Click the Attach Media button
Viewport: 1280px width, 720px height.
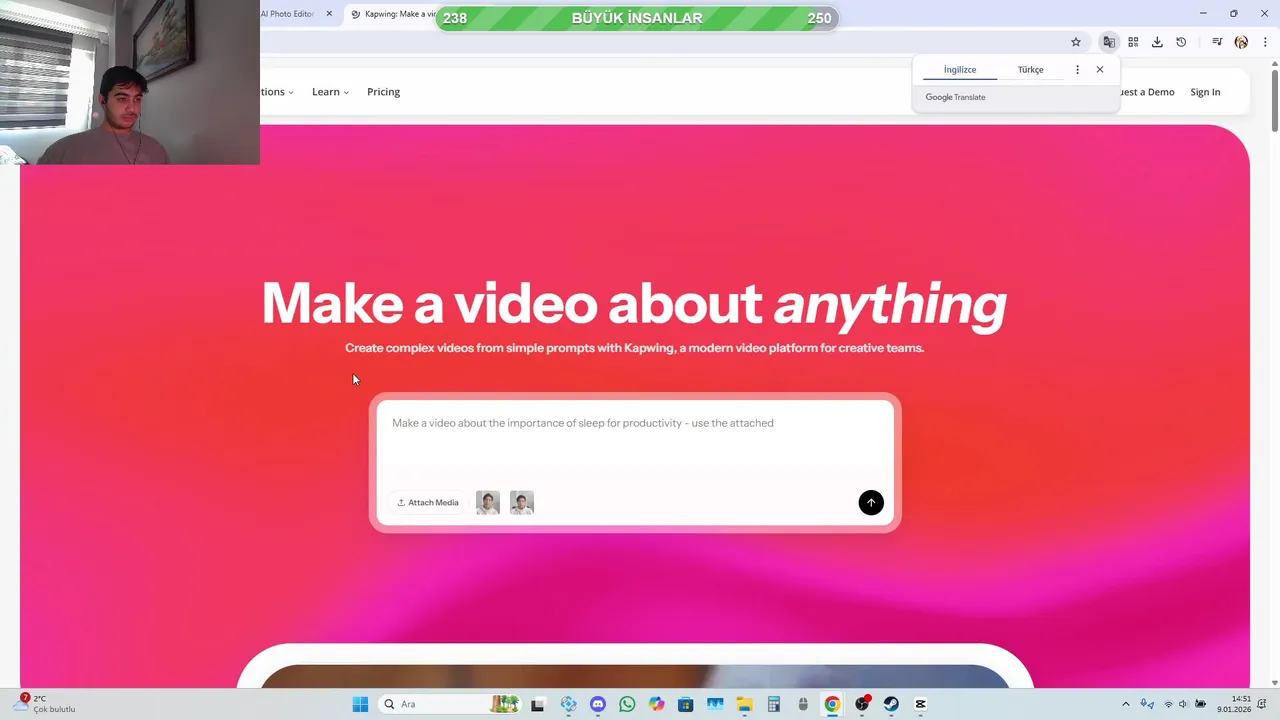click(x=428, y=503)
